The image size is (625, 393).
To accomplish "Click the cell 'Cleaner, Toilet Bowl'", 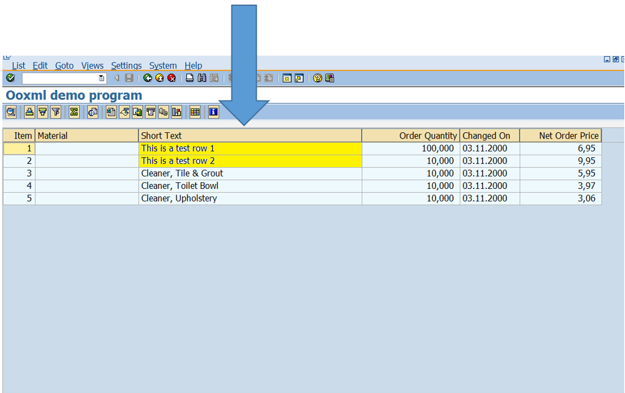I will coord(250,186).
